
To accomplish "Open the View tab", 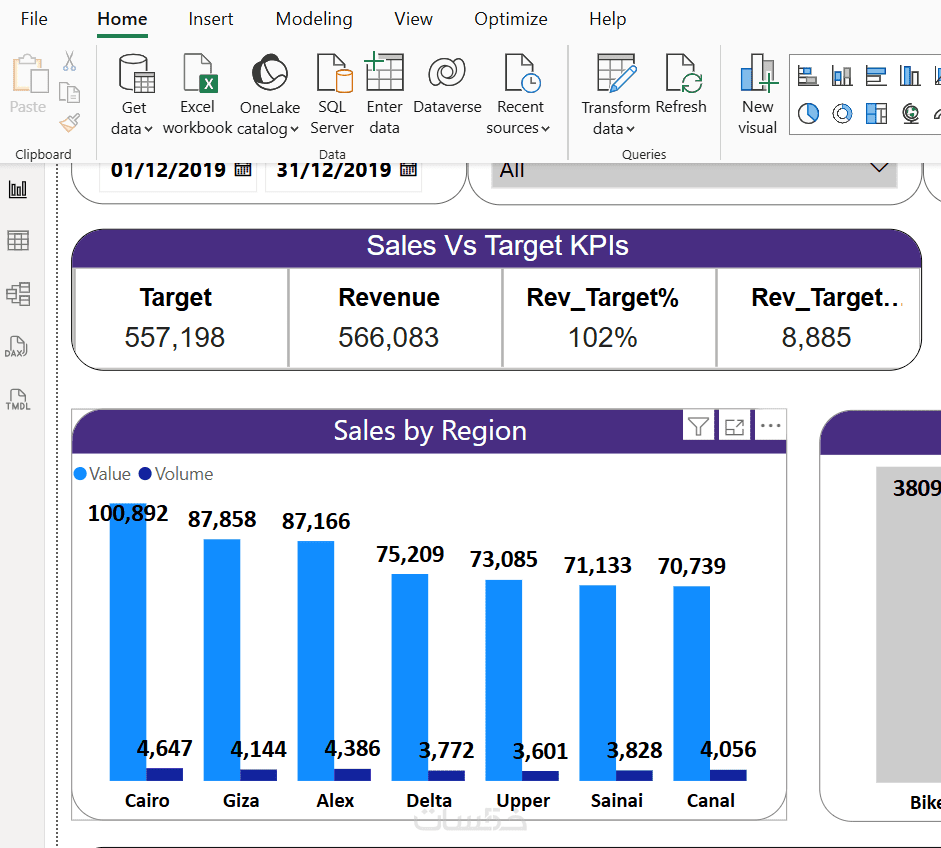I will click(x=413, y=19).
